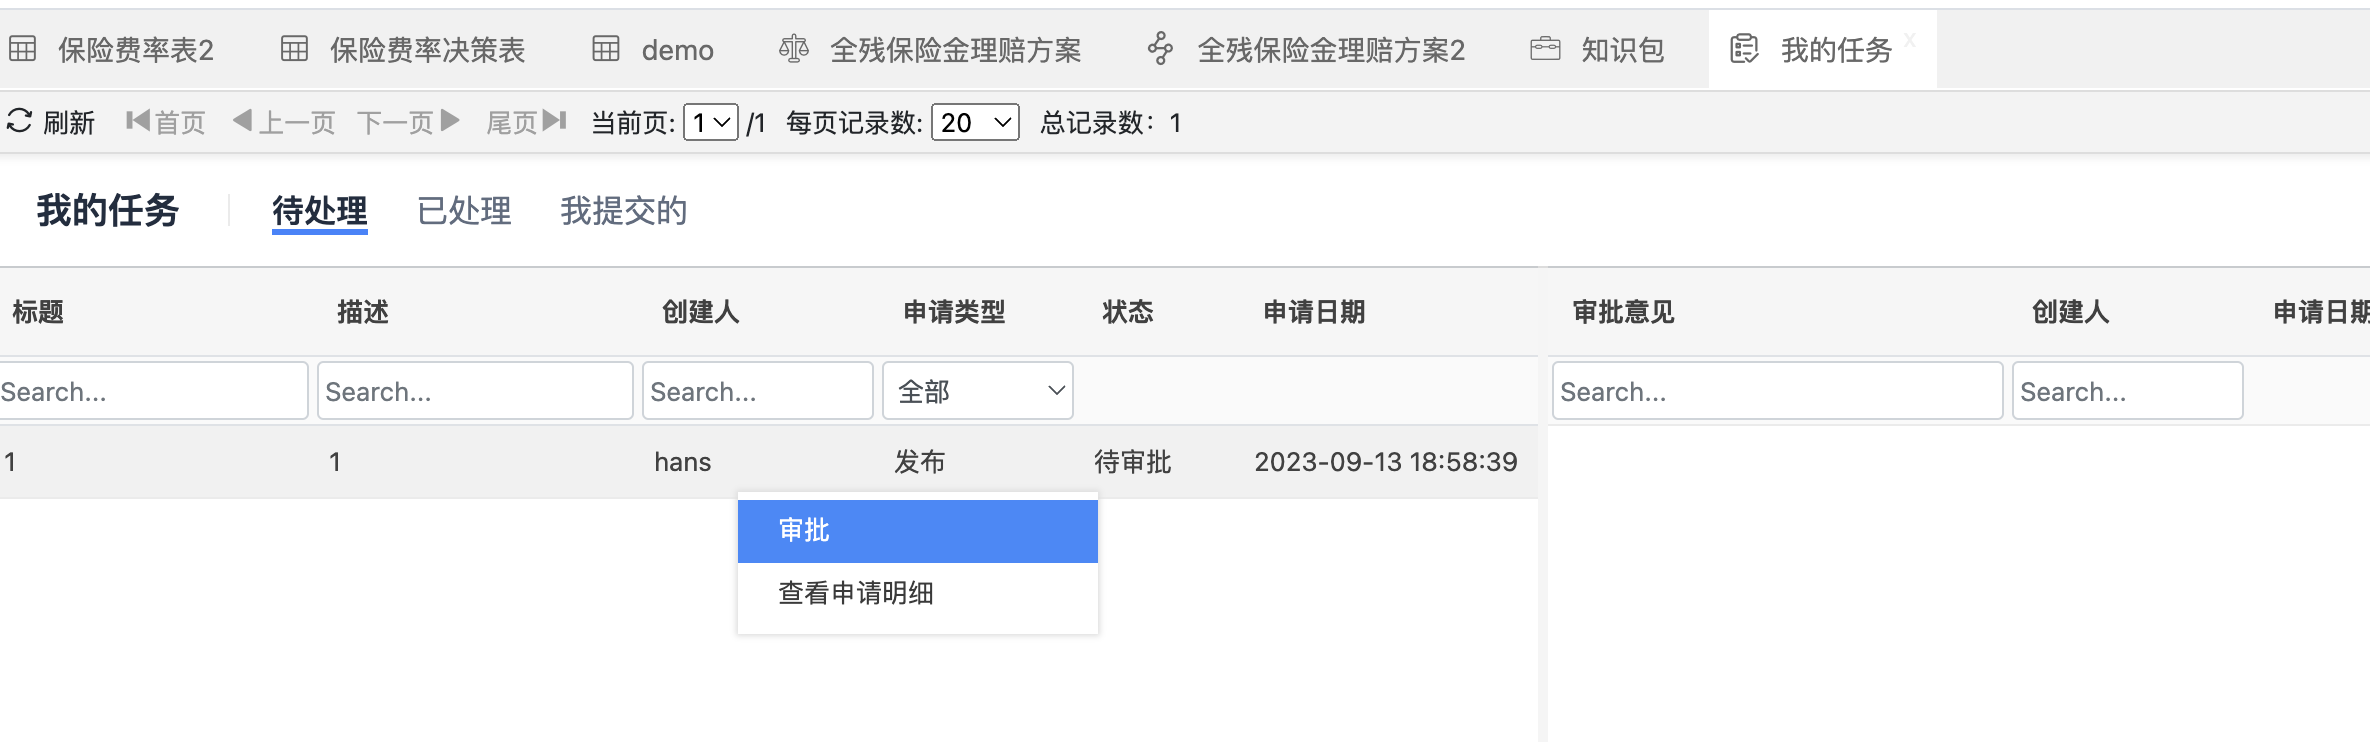Click the refresh icon in toolbar

pyautogui.click(x=20, y=121)
